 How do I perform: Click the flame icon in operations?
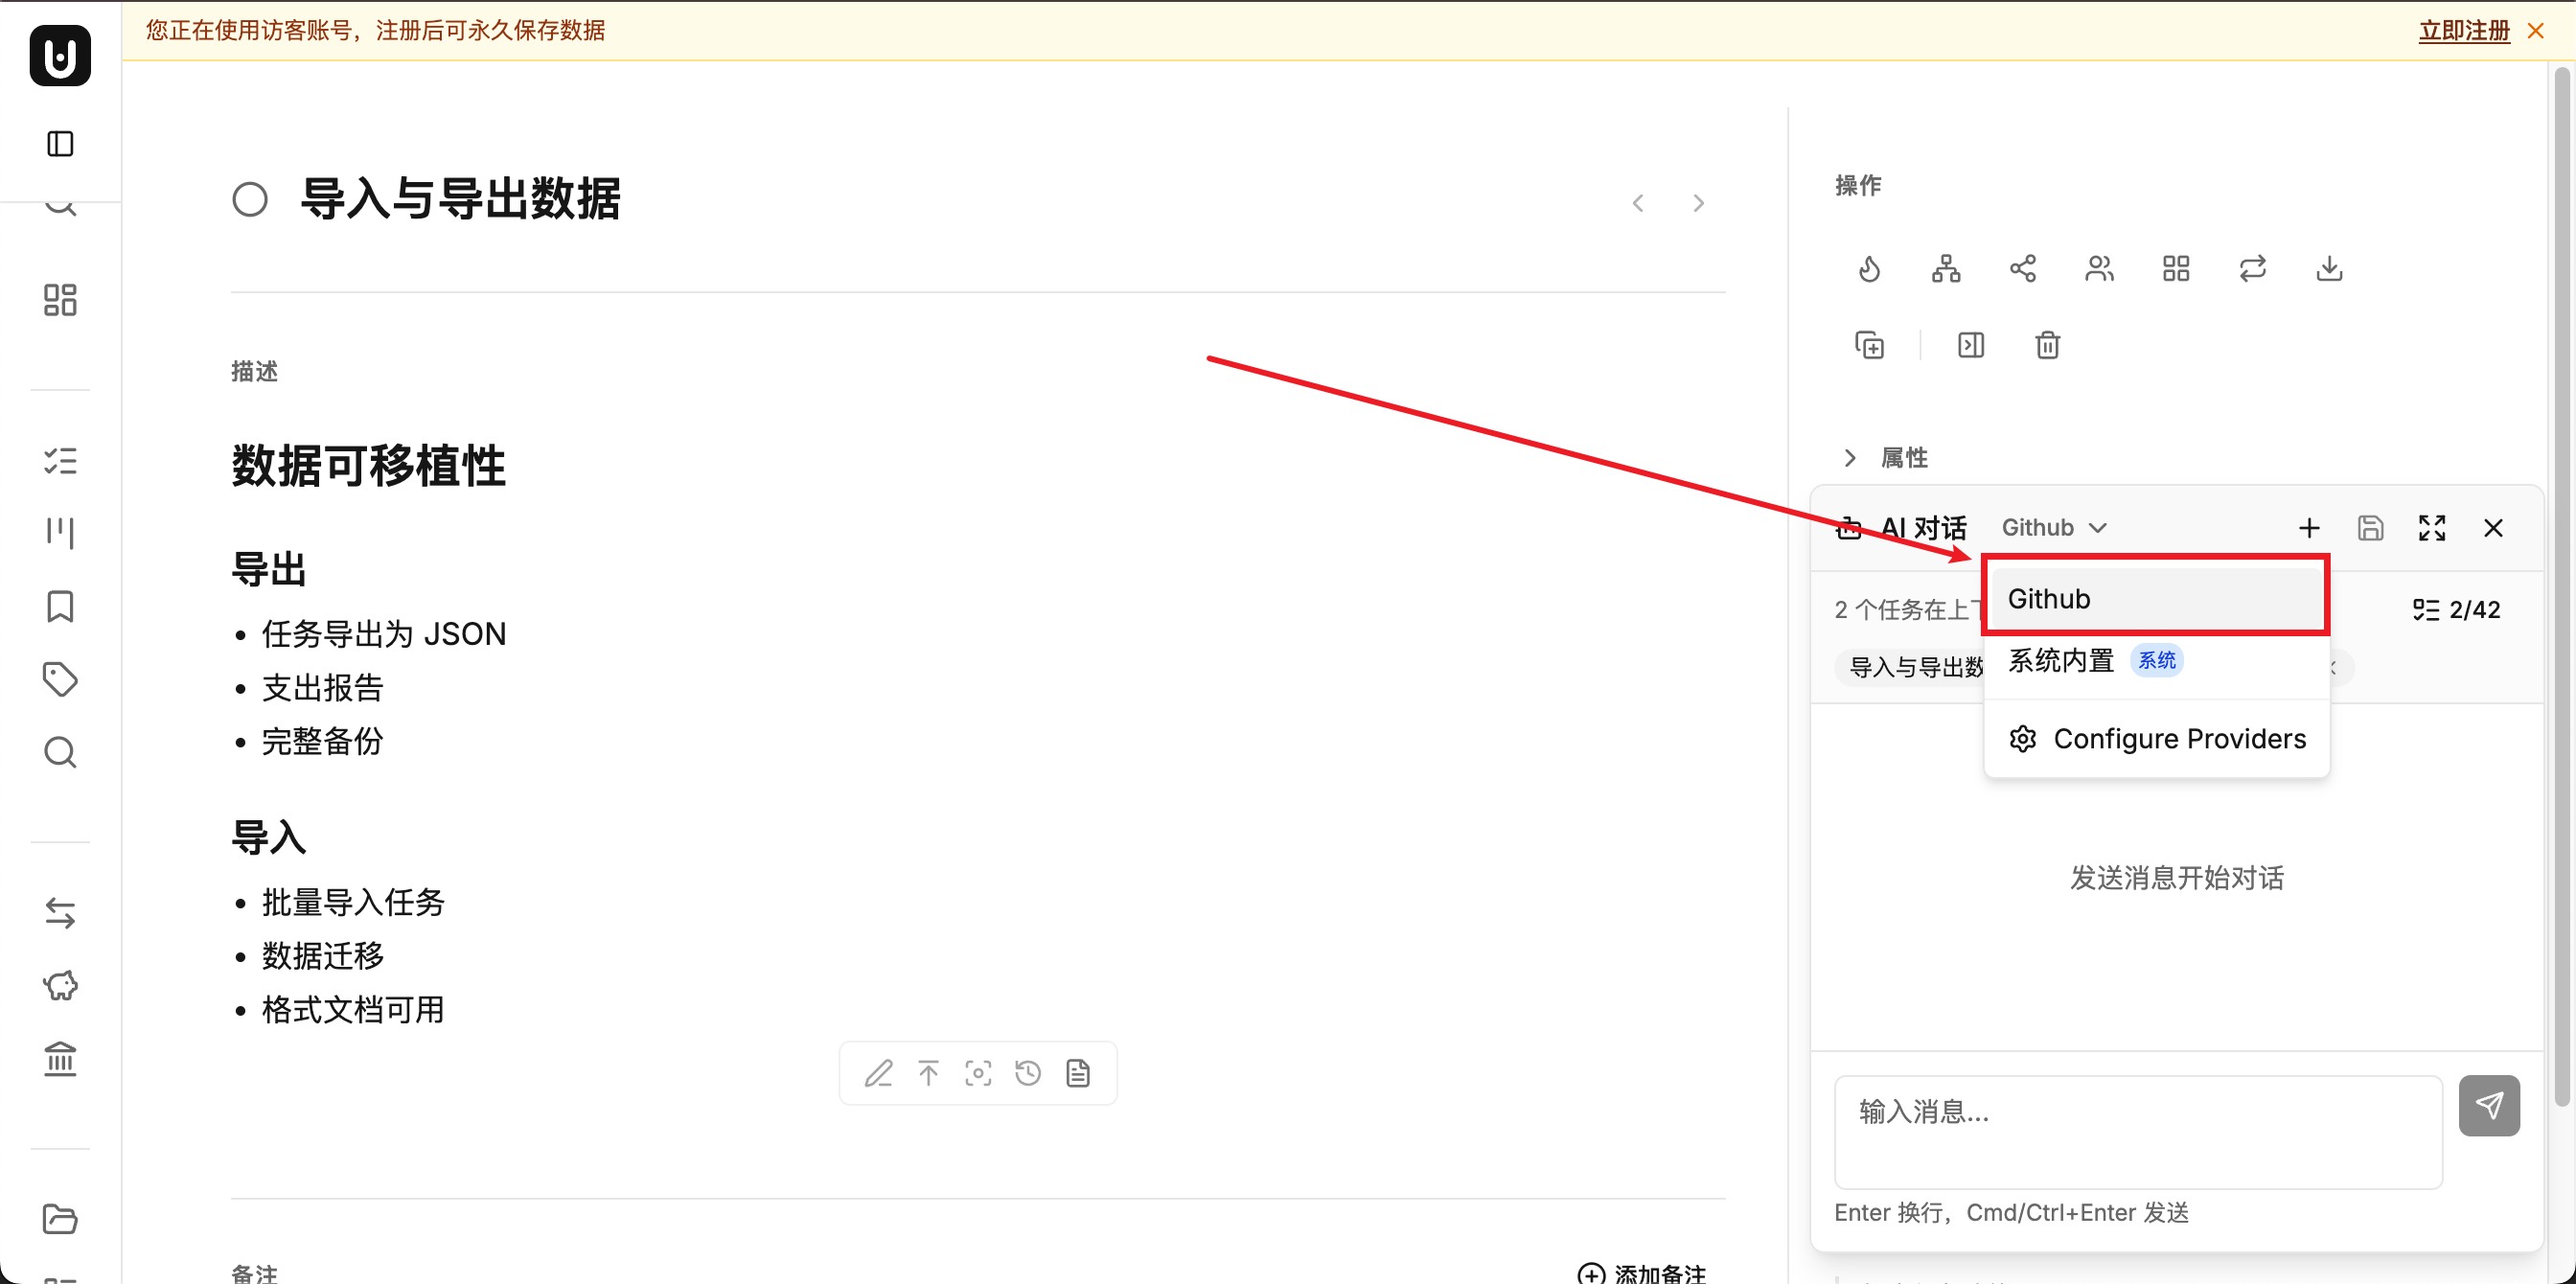[x=1869, y=268]
